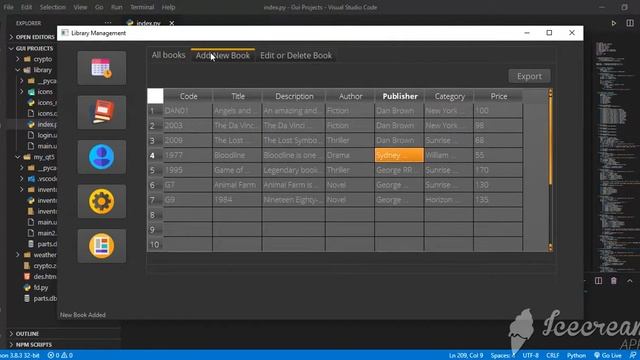Click the 'Drama' cell in row 4
This screenshot has width=640, height=360.
pos(350,155)
